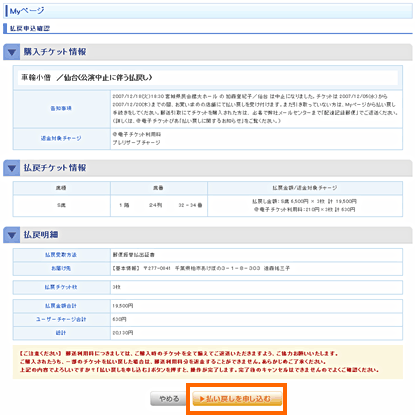Screen dimensions: 415x415
Task: Select the 払戻申込確認 subheading
Action: pos(30,28)
